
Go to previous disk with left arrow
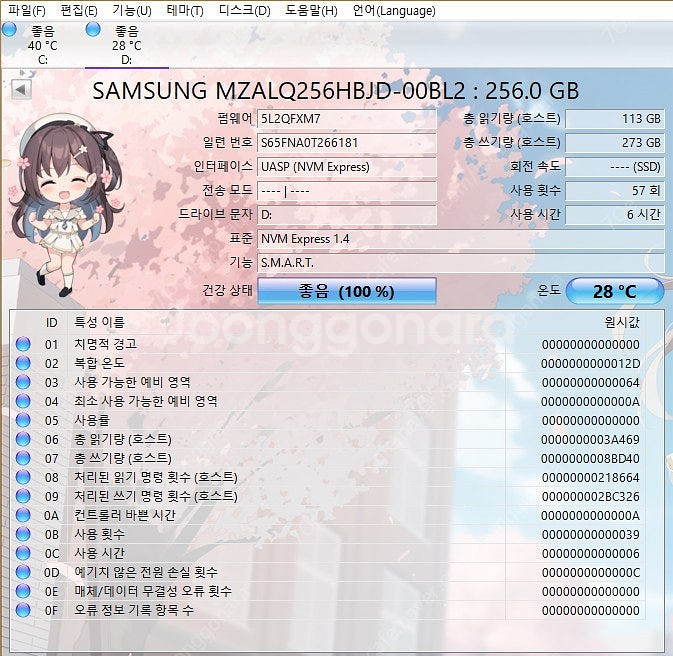coord(21,90)
